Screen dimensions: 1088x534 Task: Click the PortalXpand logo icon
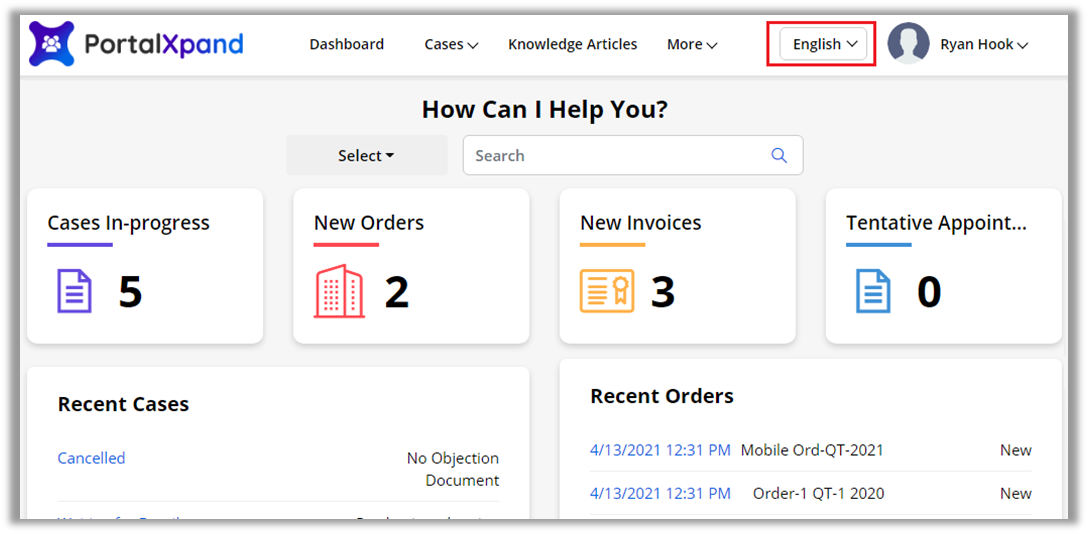51,44
